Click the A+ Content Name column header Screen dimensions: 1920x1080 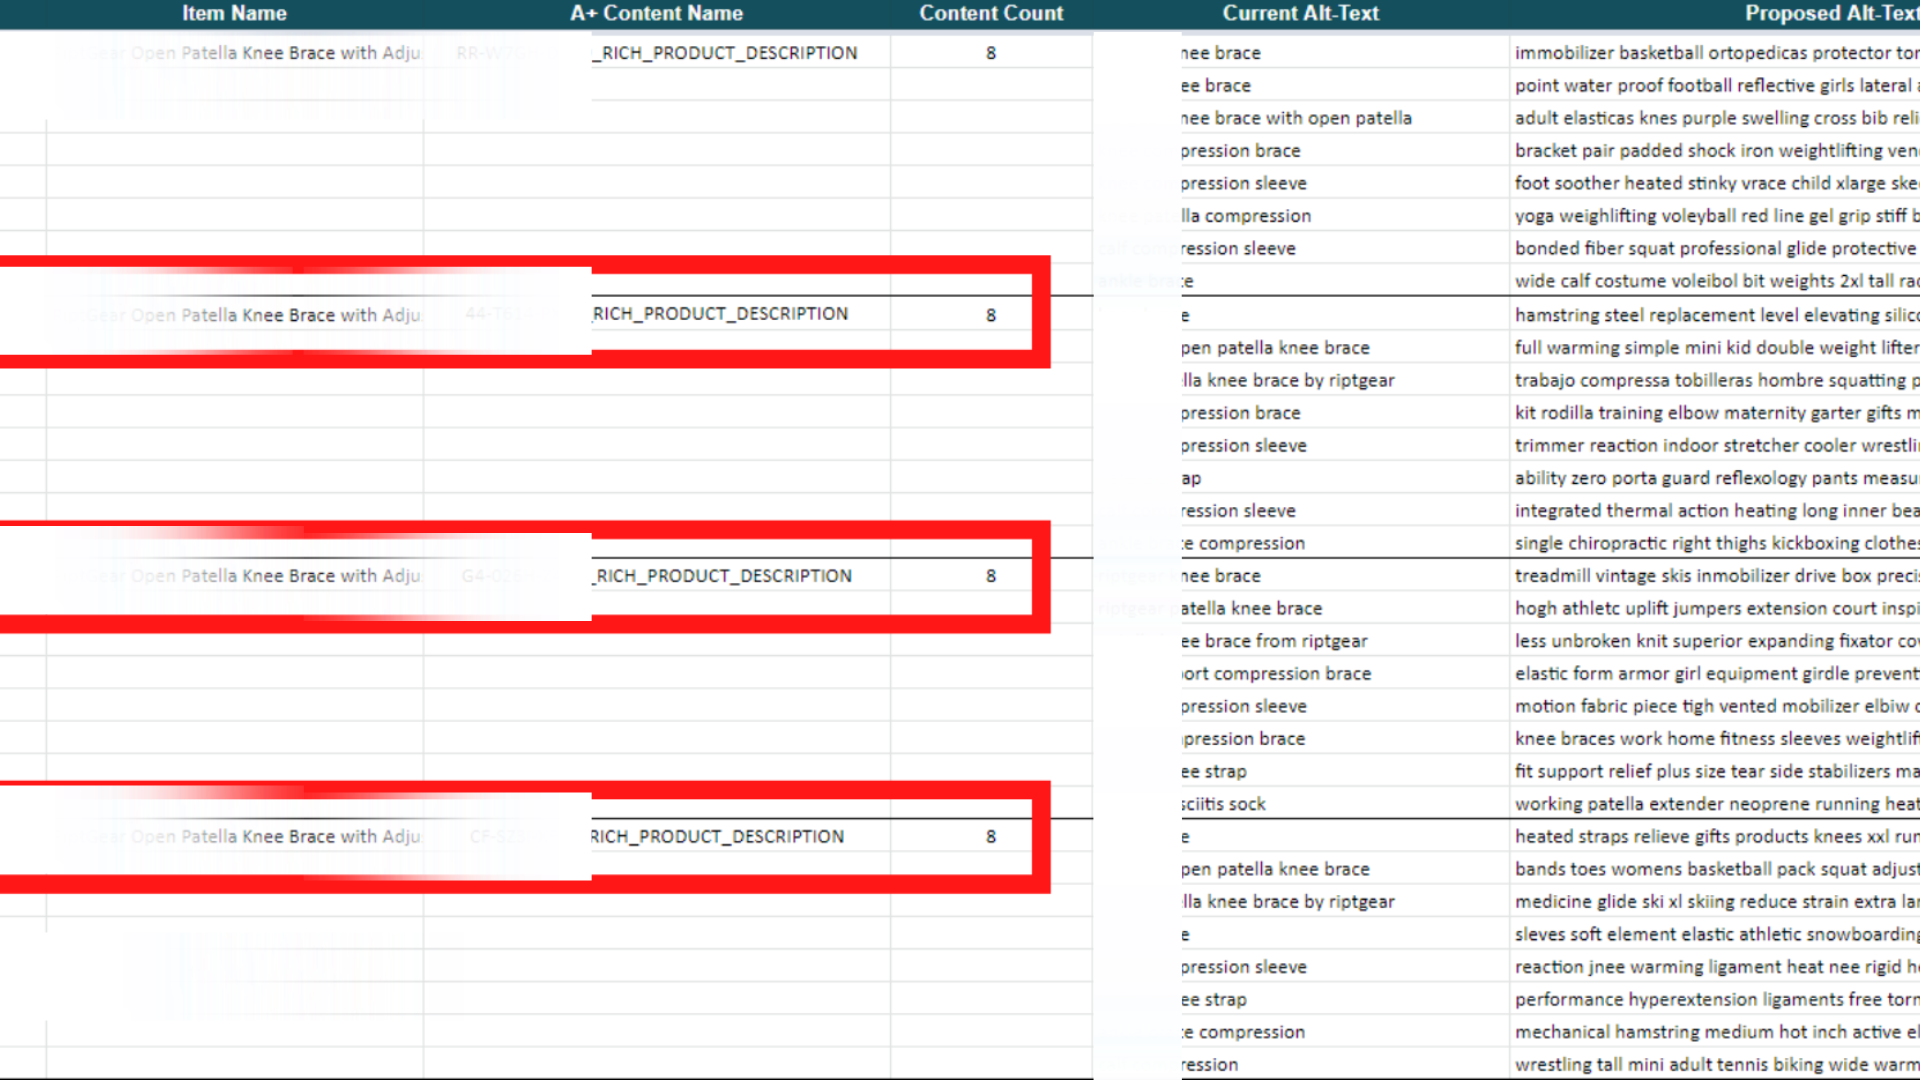point(656,13)
